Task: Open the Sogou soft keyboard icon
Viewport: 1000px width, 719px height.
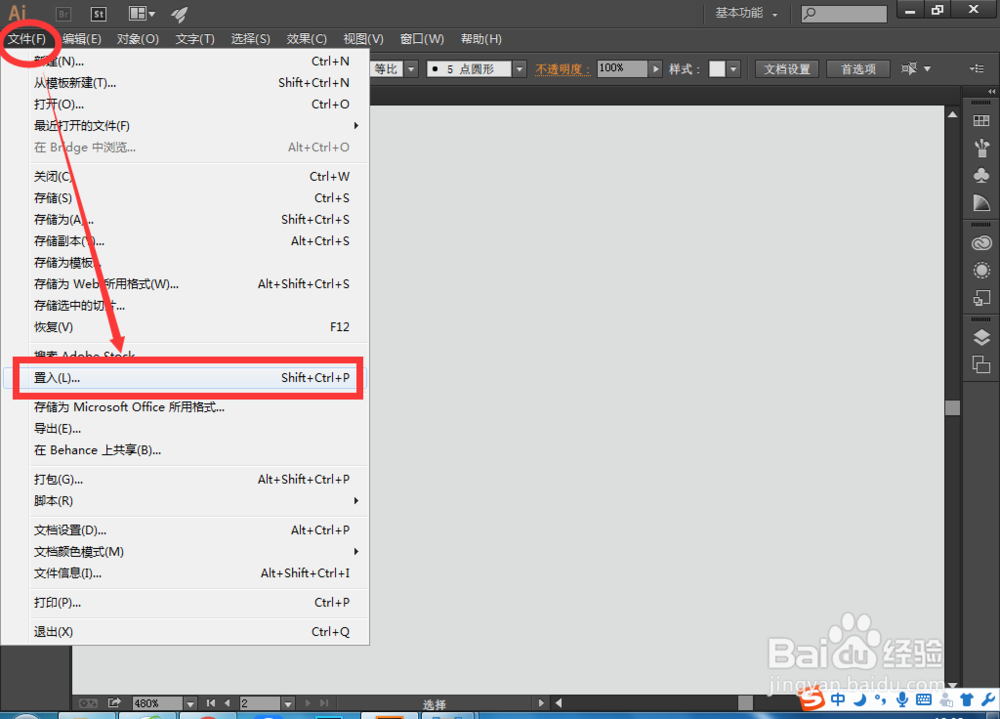Action: pyautogui.click(x=923, y=700)
